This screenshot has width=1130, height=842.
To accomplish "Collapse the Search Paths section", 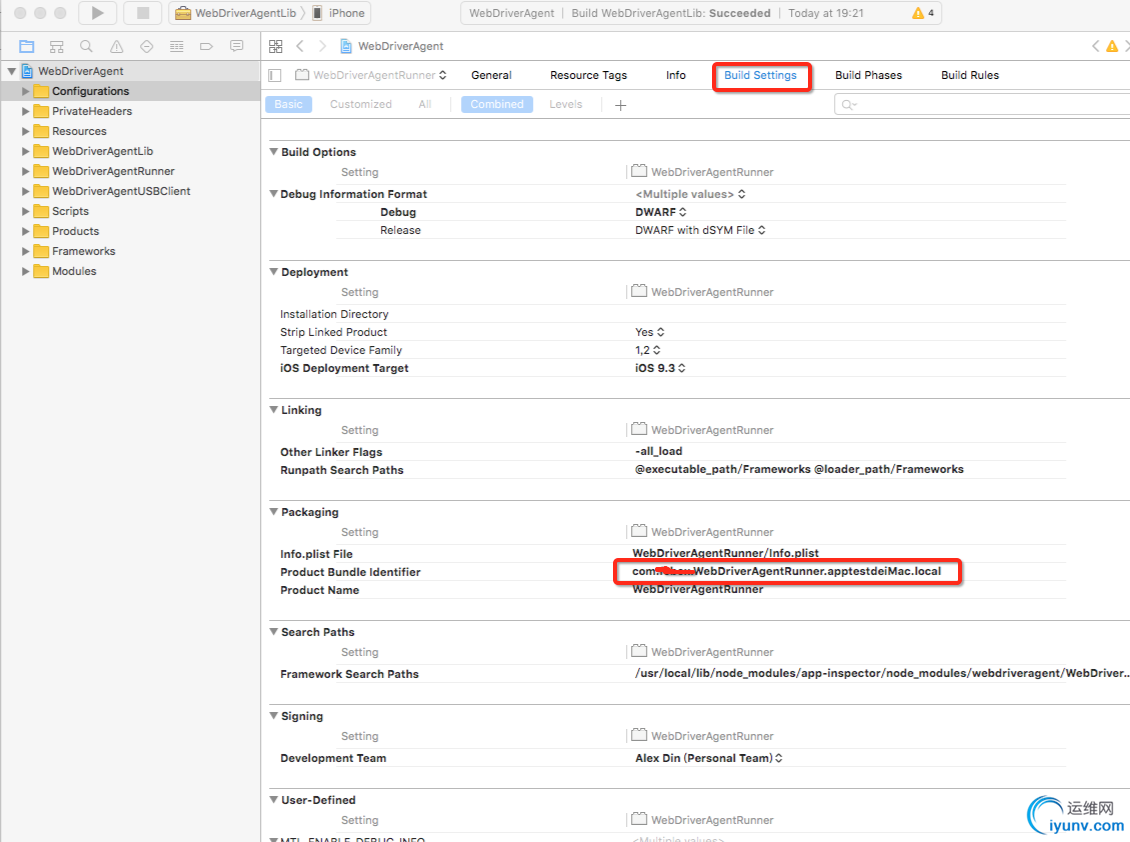I will coord(274,632).
